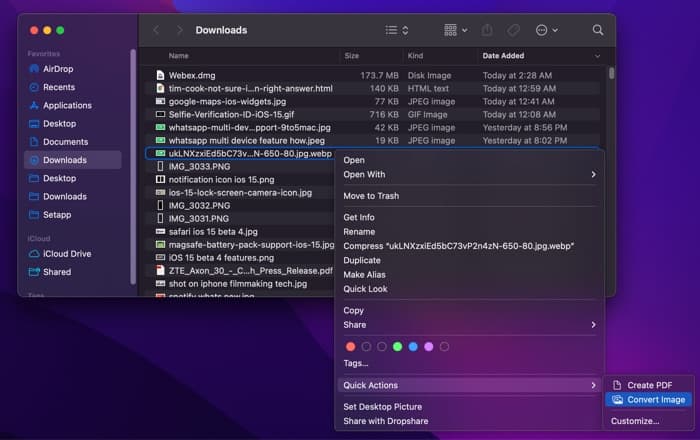Sort by Kind column header
700x440 pixels.
click(415, 56)
